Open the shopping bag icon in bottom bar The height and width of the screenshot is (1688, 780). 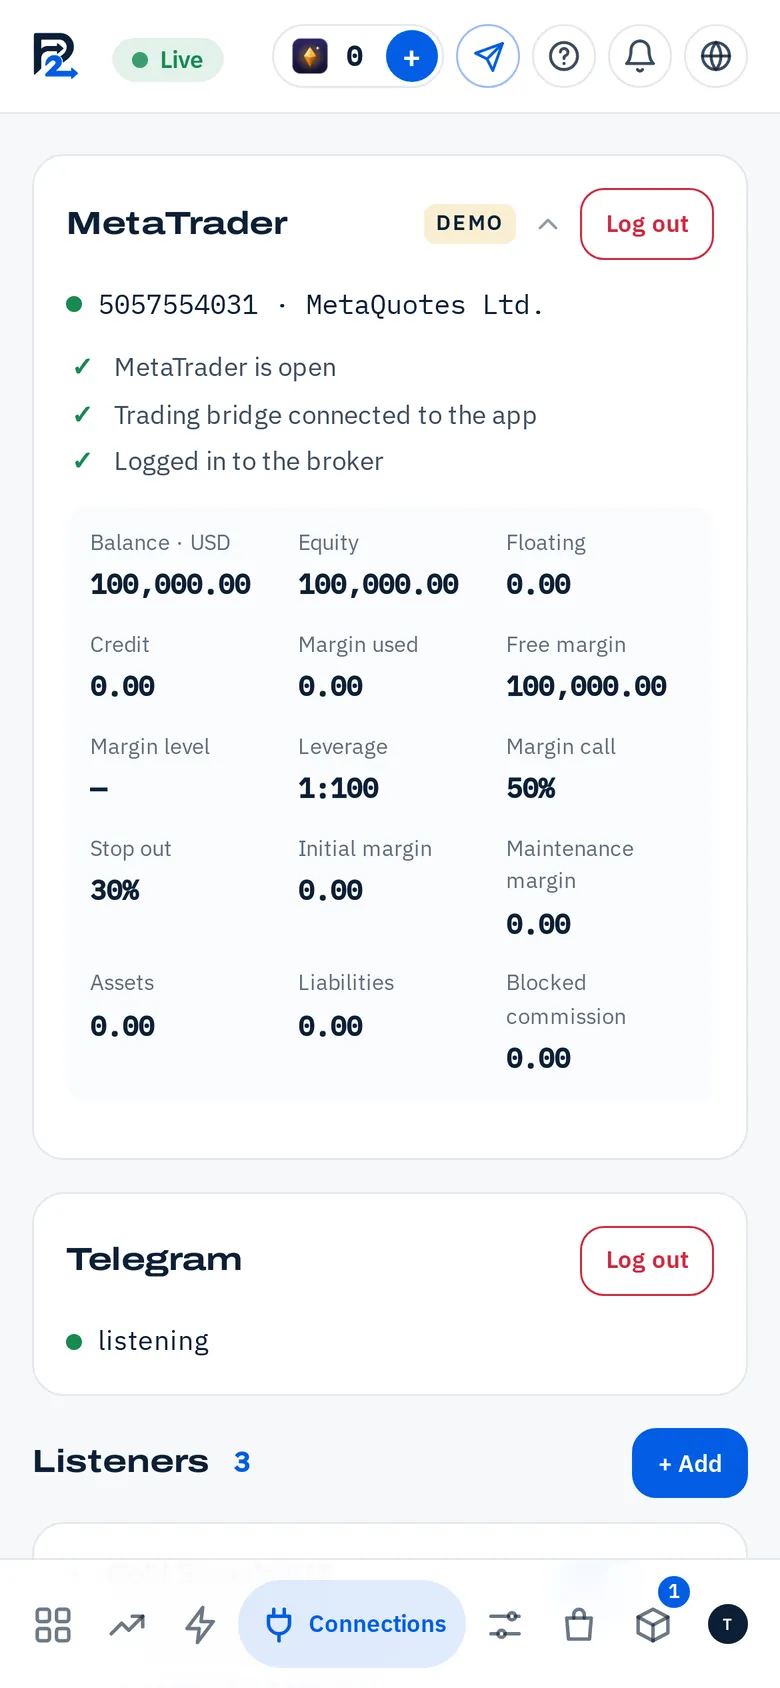[x=579, y=1624]
